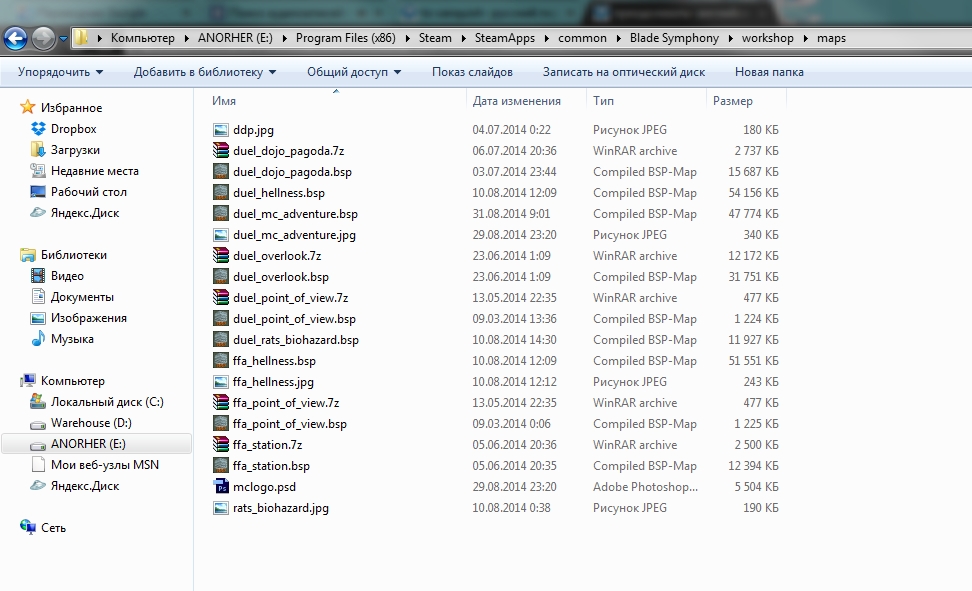This screenshot has height=591, width=972.
Task: Select the duel_dojo_pagoda.7z archive icon
Action: (221, 151)
